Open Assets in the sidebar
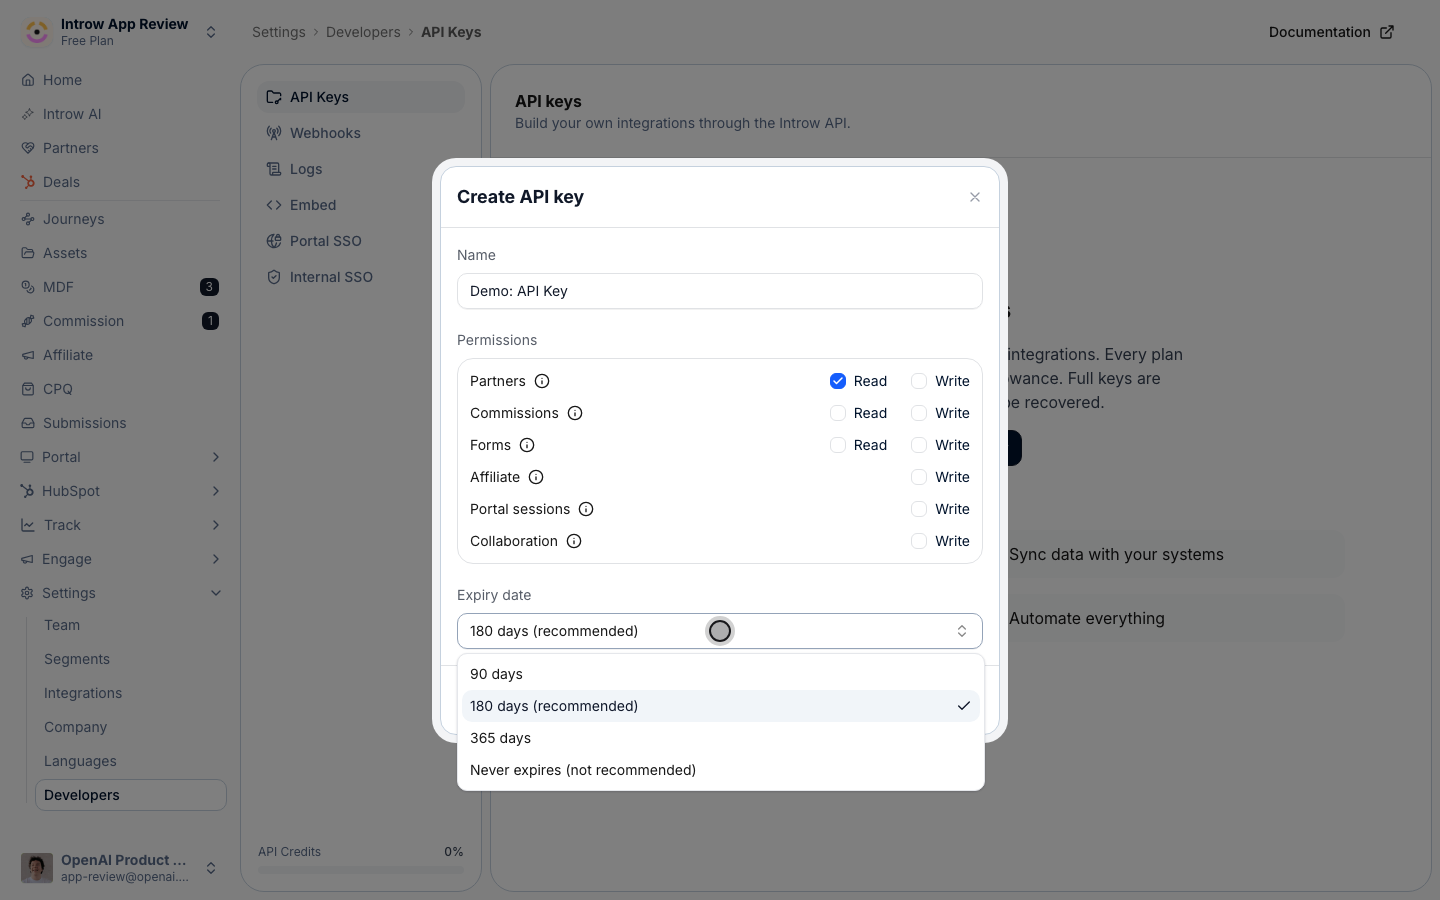 coord(120,253)
